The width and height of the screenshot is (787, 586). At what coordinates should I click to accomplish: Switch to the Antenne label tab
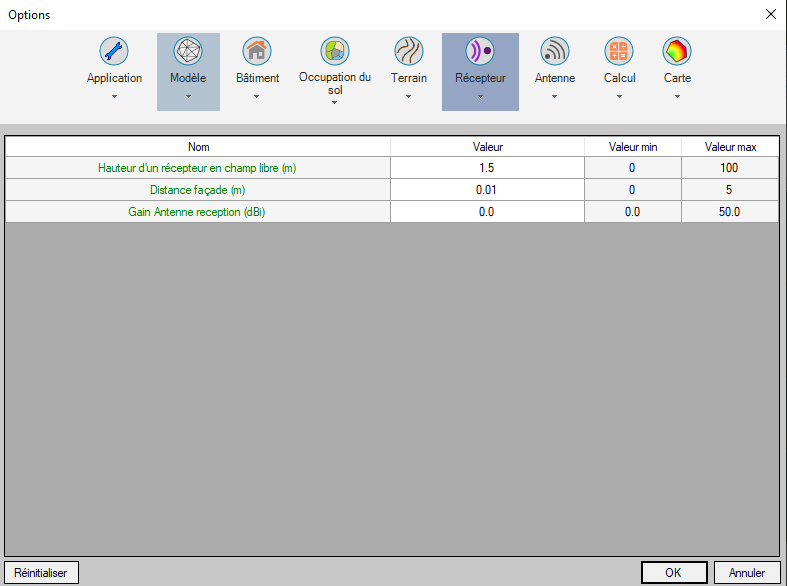555,78
